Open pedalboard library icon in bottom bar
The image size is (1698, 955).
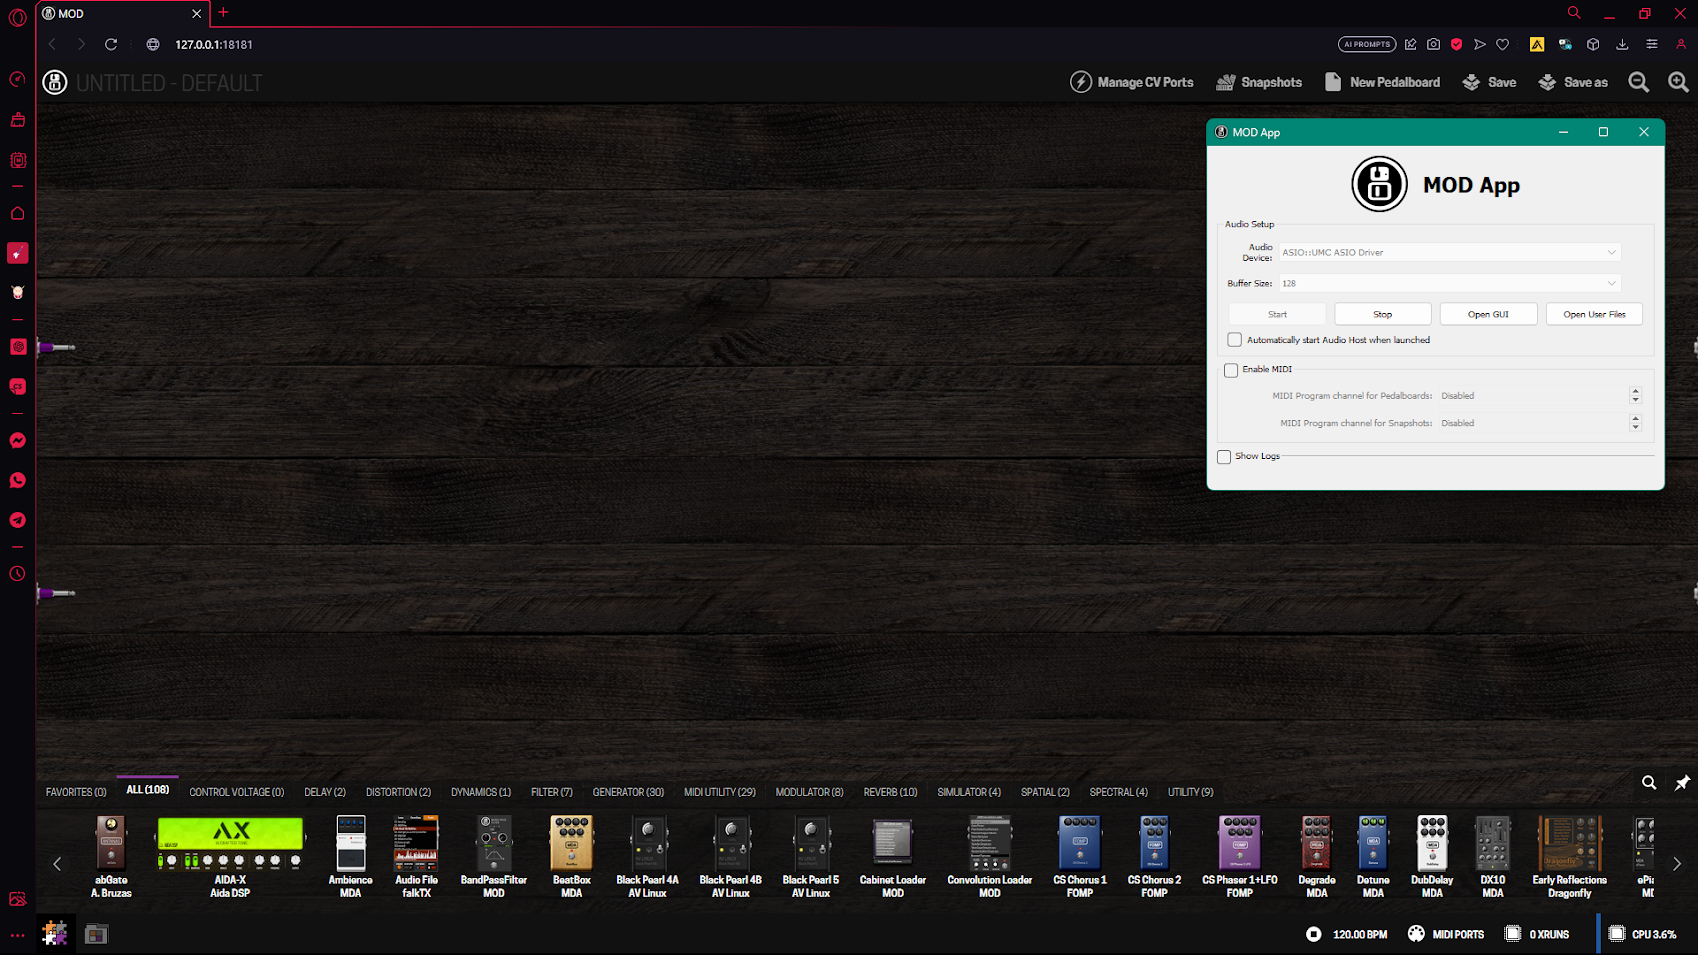pyautogui.click(x=96, y=934)
